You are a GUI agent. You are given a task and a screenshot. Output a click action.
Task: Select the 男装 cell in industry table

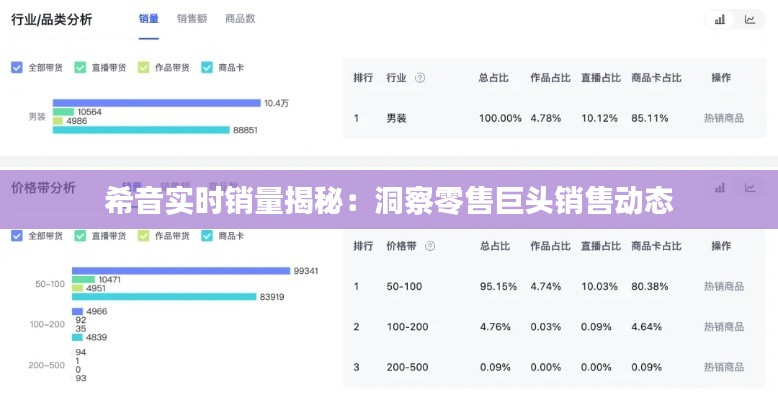coord(396,118)
